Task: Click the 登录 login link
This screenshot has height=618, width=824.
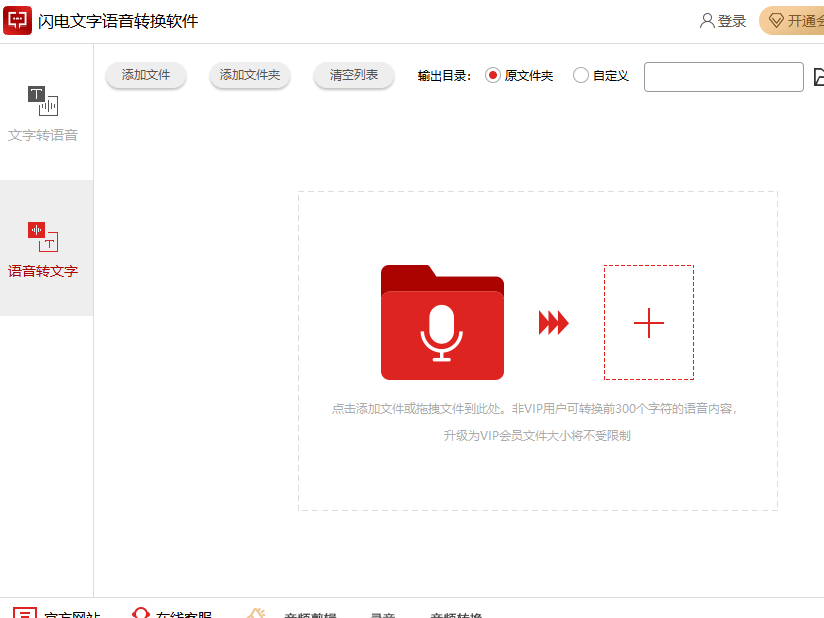Action: tap(732, 21)
